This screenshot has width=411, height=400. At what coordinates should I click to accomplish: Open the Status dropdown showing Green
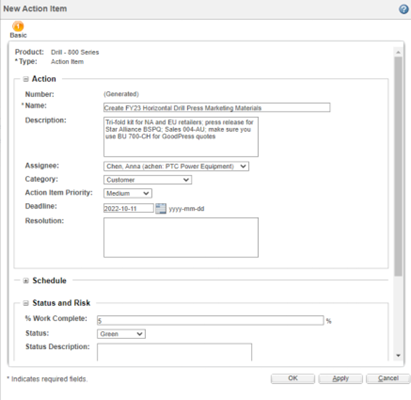(x=121, y=334)
